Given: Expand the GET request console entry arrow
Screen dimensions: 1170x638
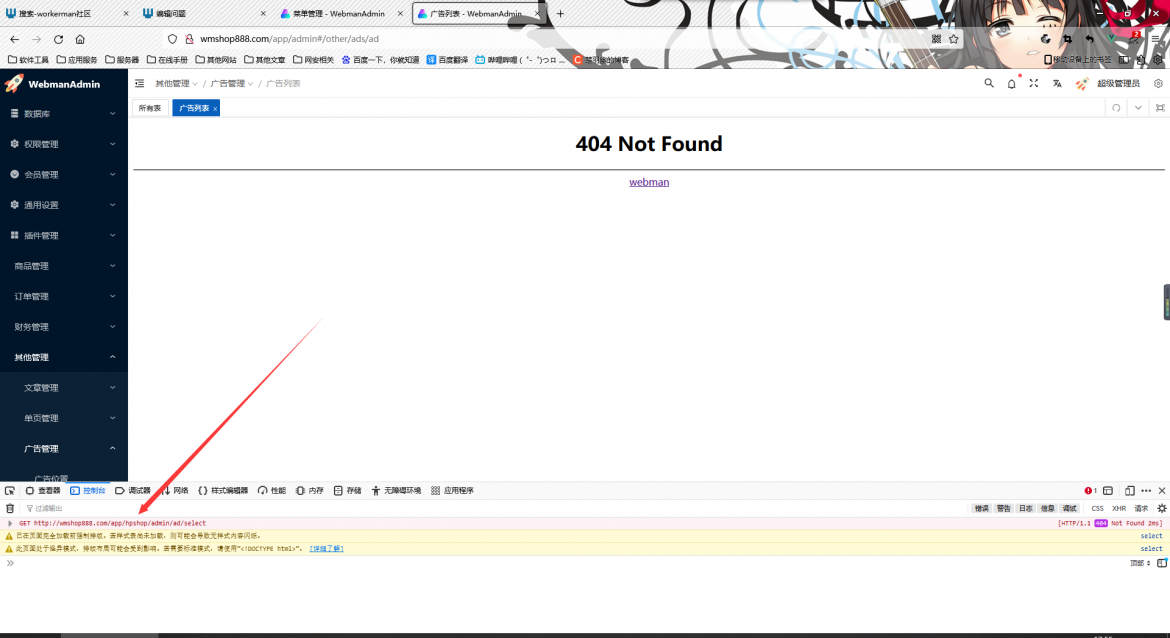Looking at the screenshot, I should 10,523.
